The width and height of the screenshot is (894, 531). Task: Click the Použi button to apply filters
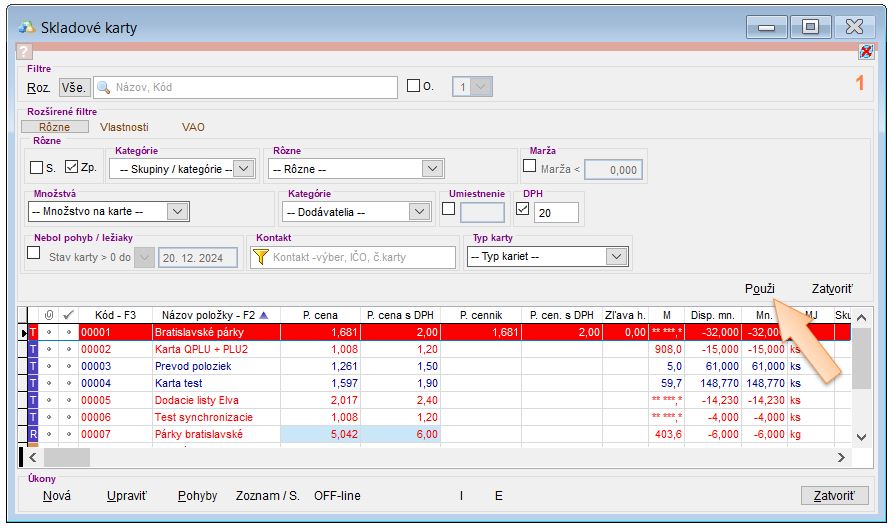tap(760, 288)
